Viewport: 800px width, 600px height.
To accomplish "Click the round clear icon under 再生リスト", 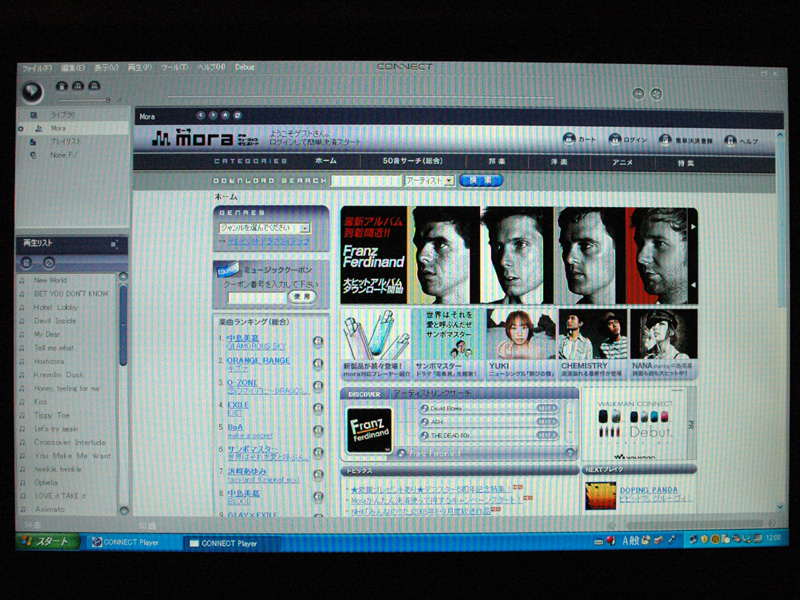I will [48, 263].
